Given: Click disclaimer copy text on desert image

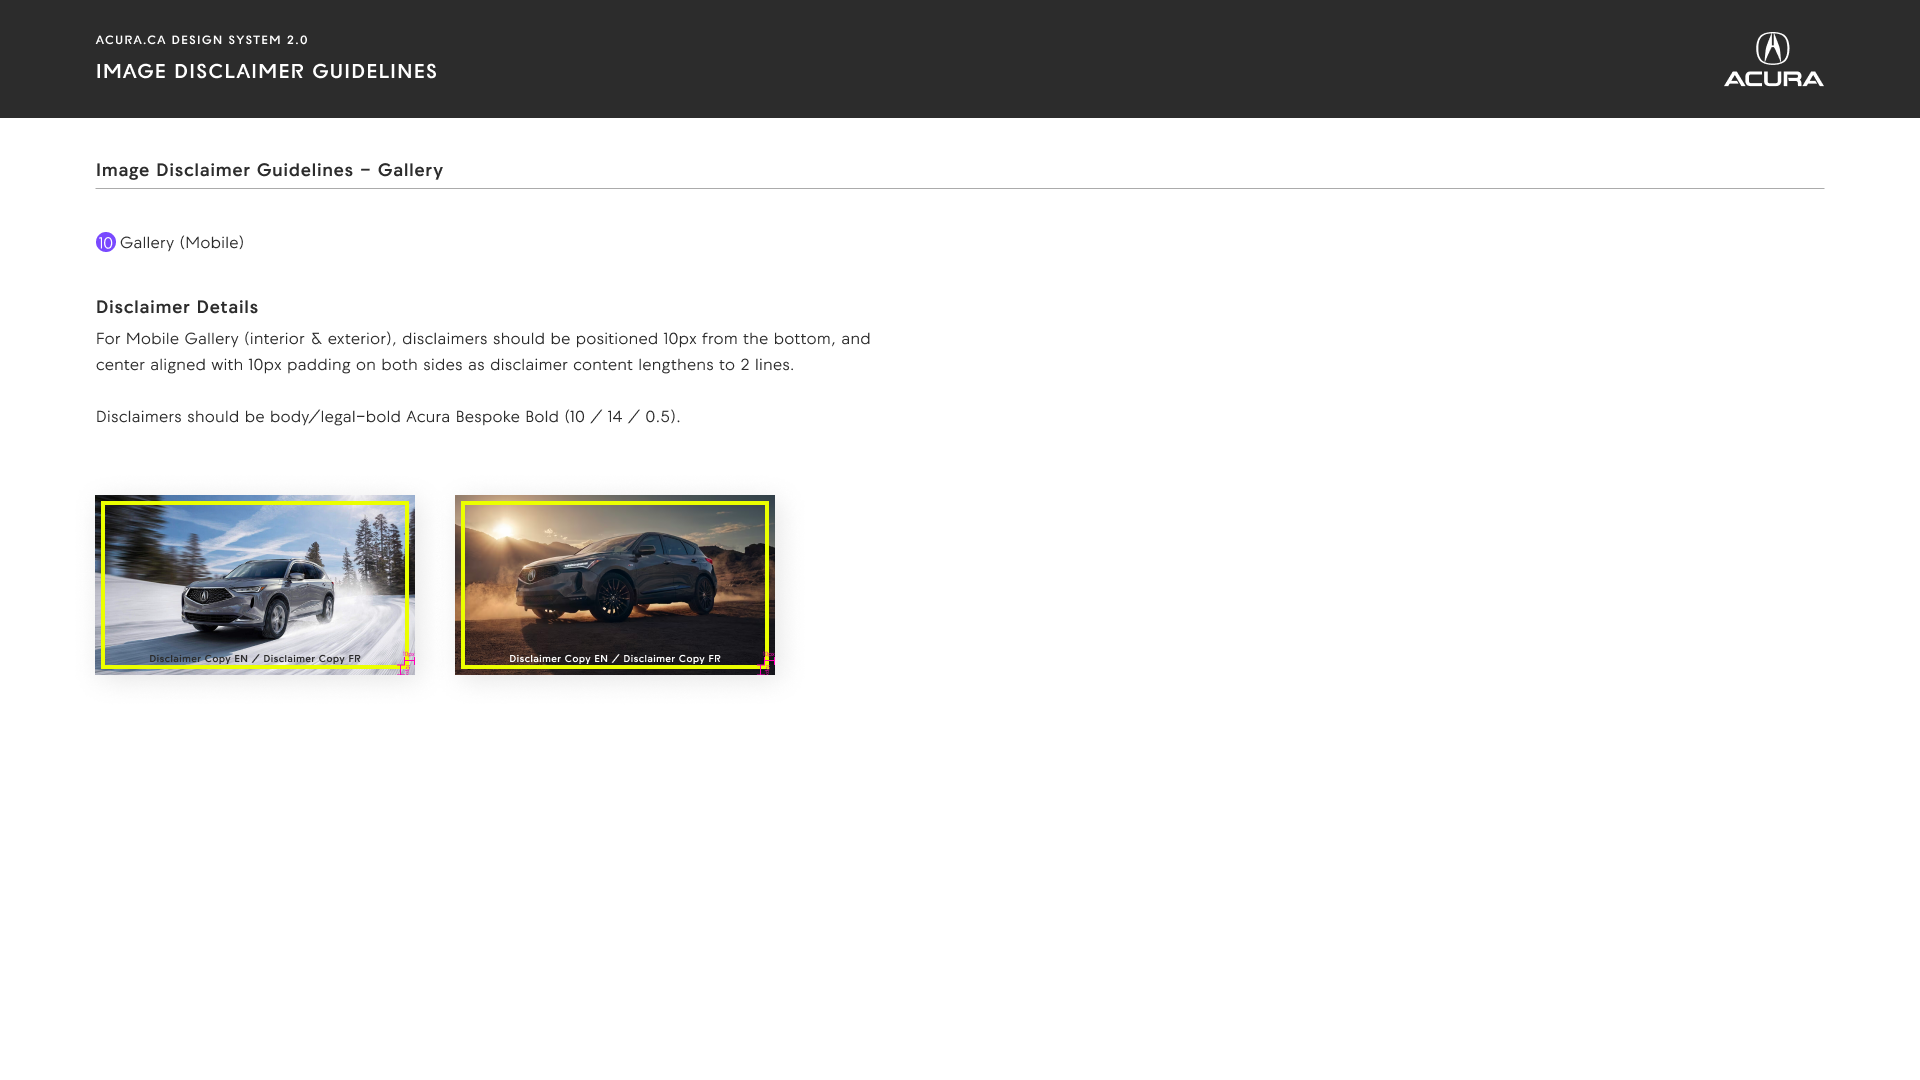Looking at the screenshot, I should (x=615, y=659).
